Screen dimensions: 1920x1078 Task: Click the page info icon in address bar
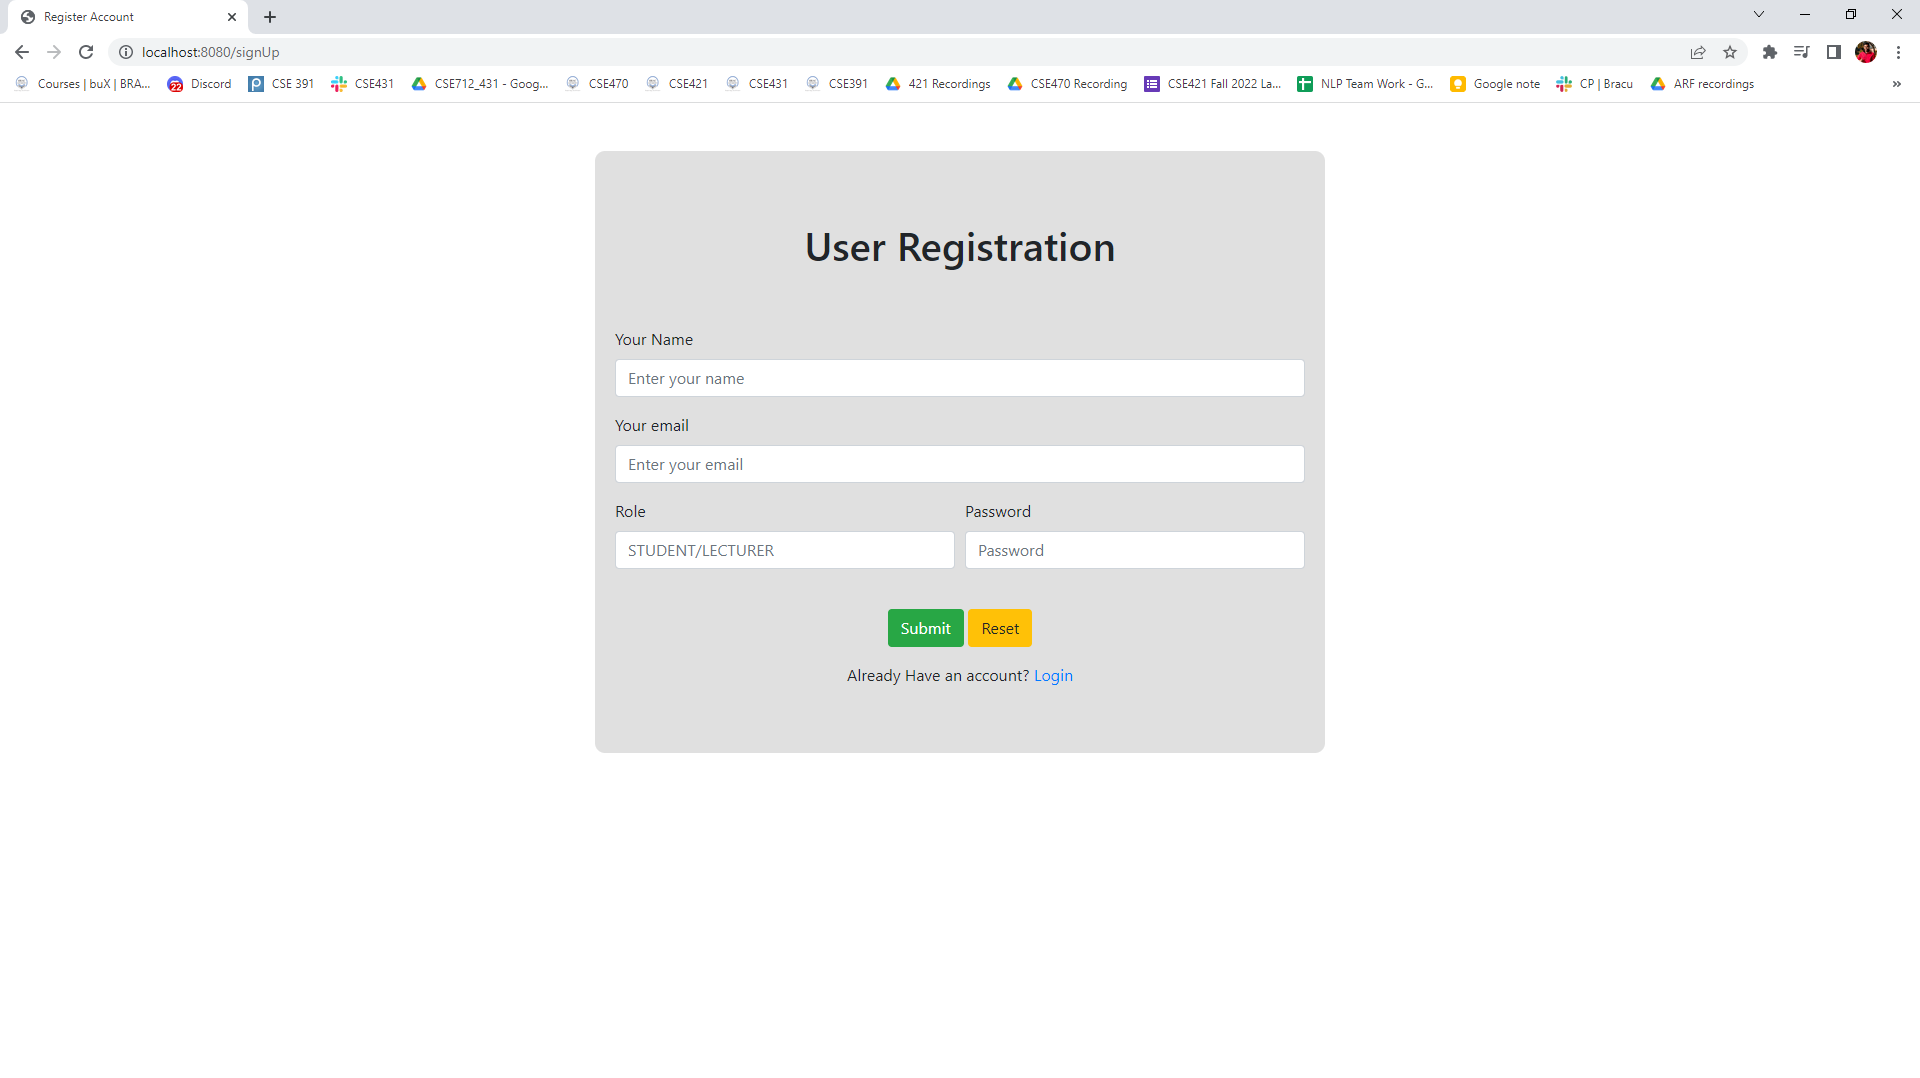[x=126, y=52]
